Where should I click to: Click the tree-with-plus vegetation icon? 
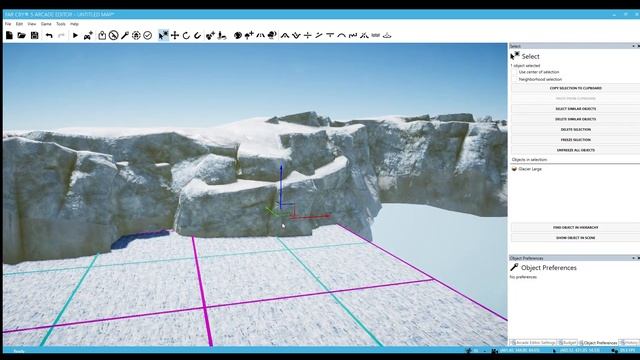coord(249,36)
